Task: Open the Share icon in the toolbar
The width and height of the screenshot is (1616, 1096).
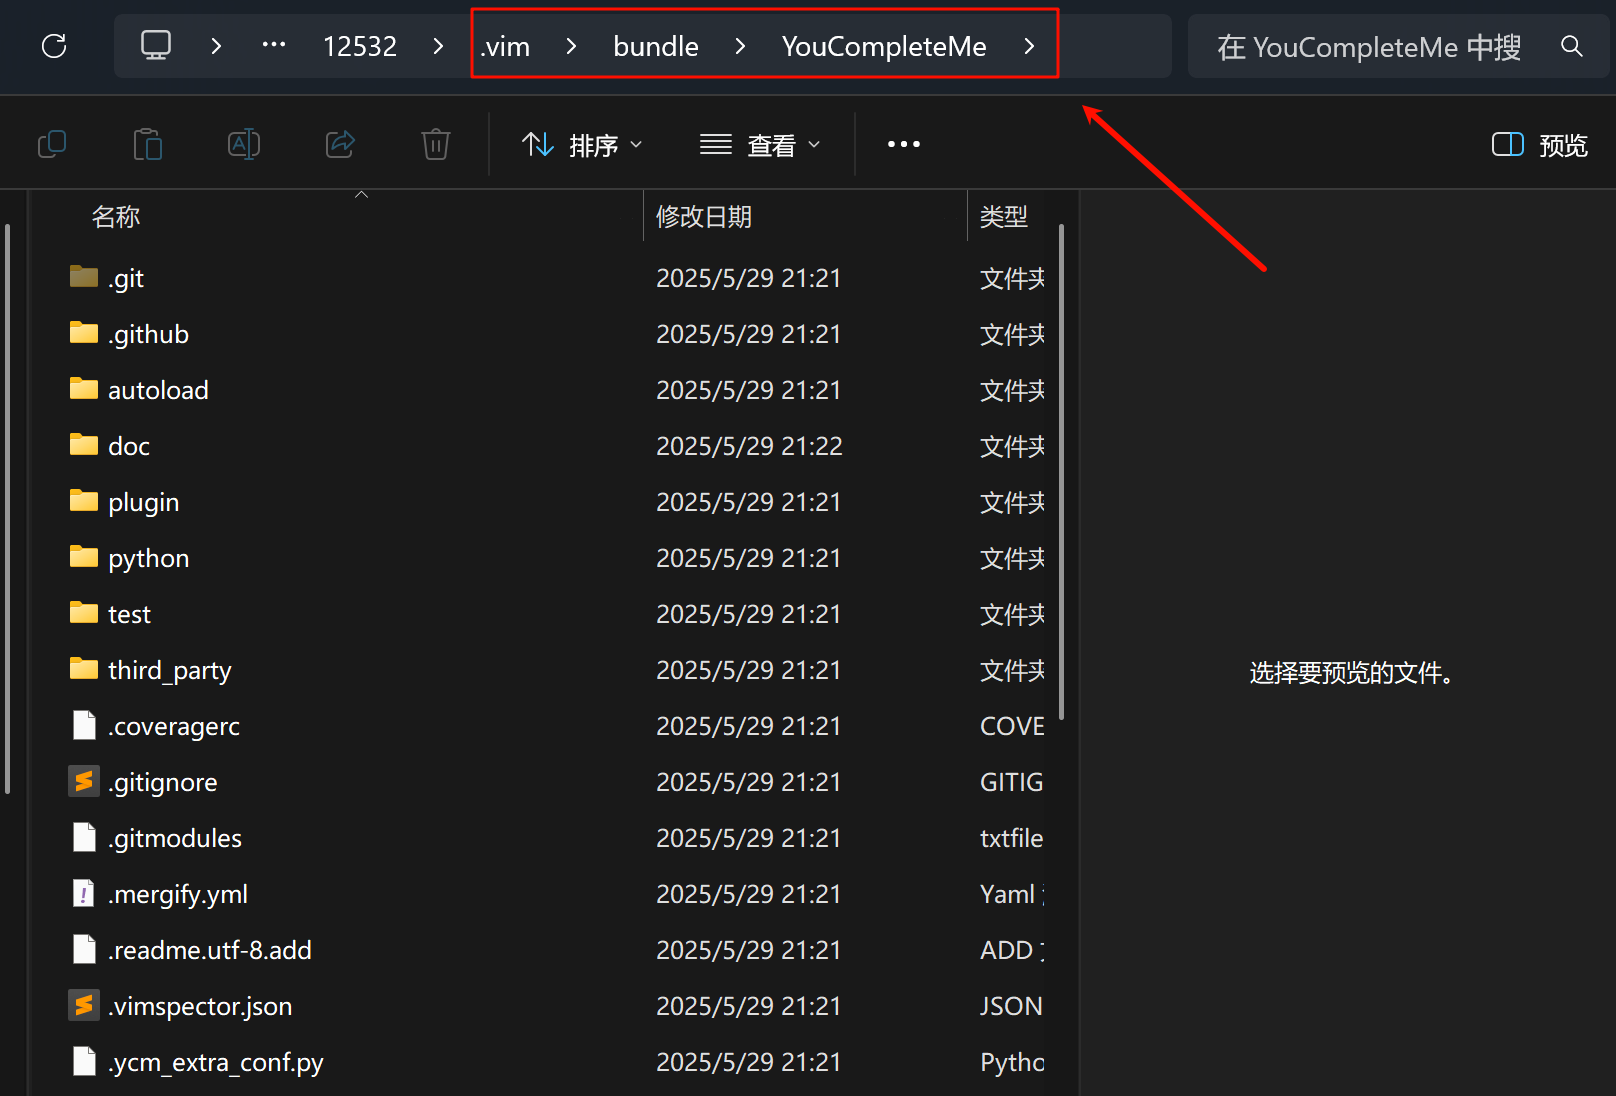Action: click(x=339, y=143)
